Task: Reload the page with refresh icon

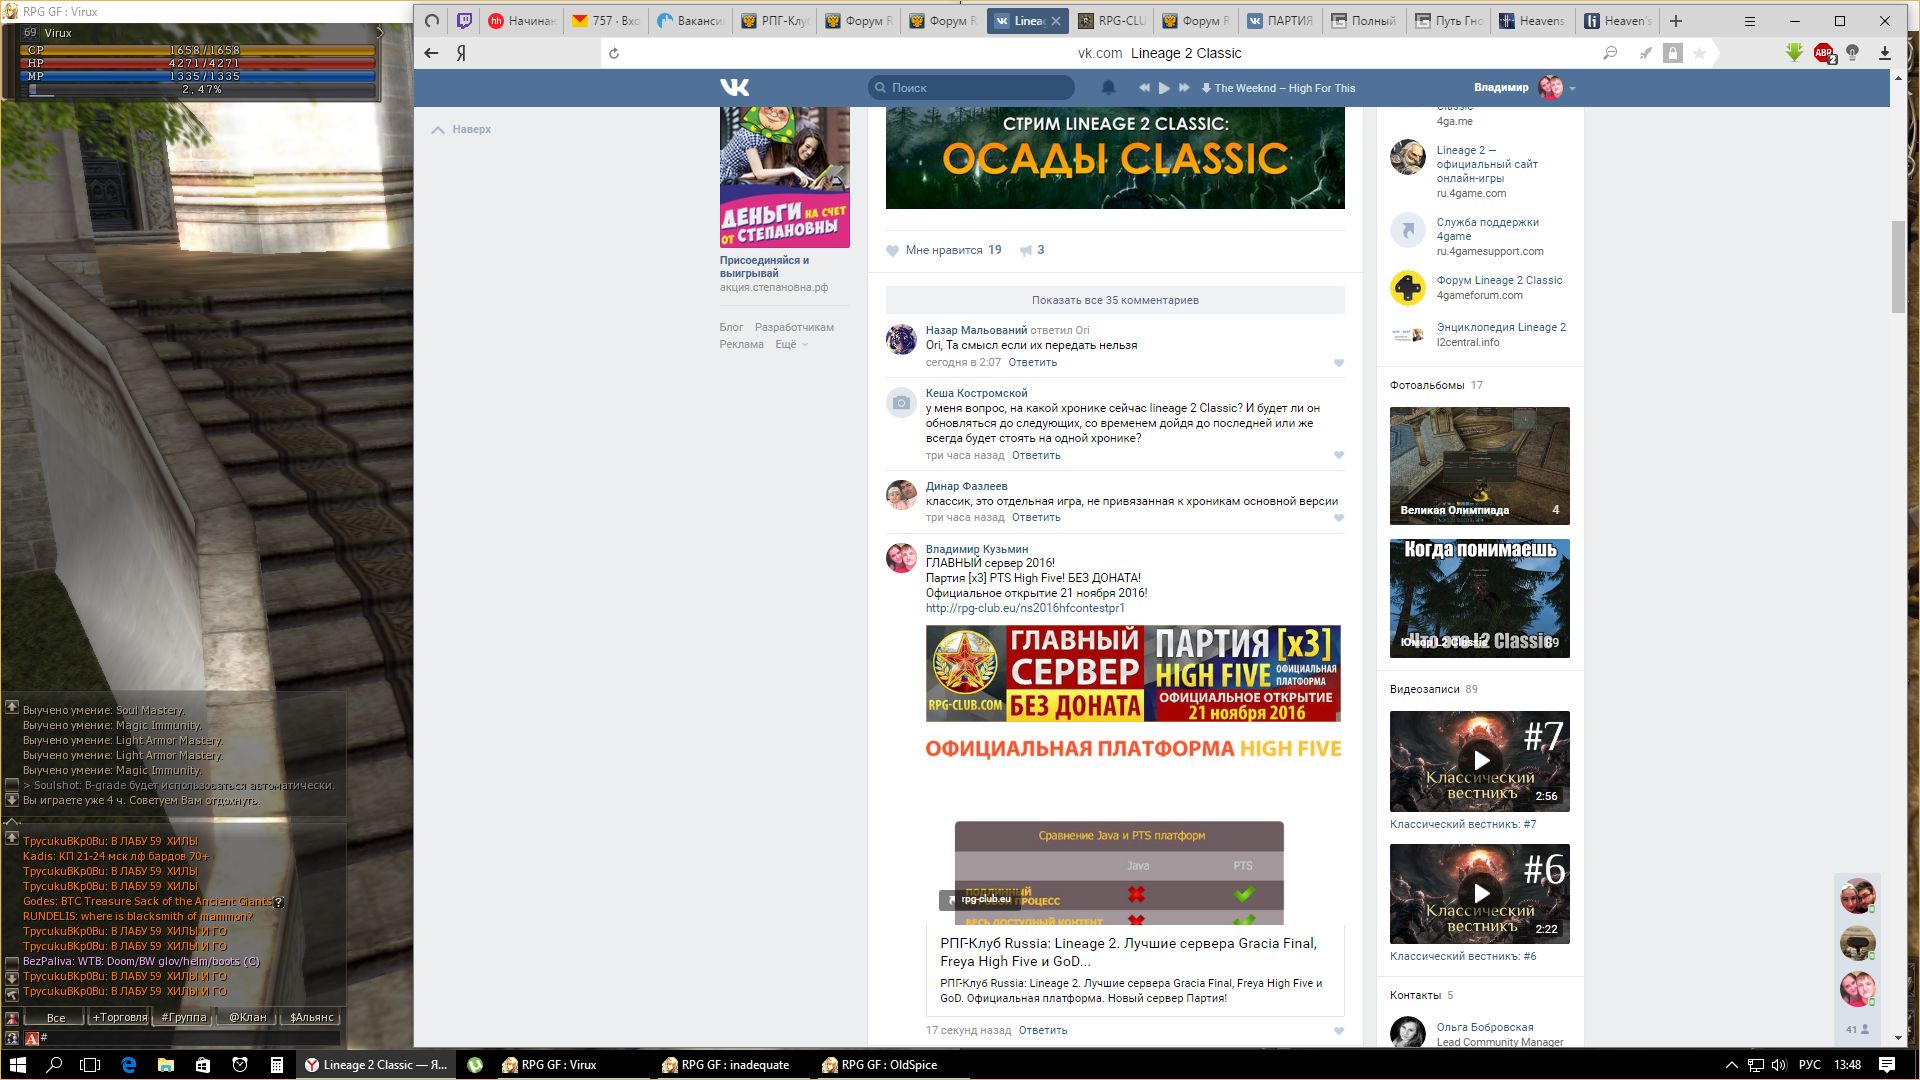Action: pos(614,53)
